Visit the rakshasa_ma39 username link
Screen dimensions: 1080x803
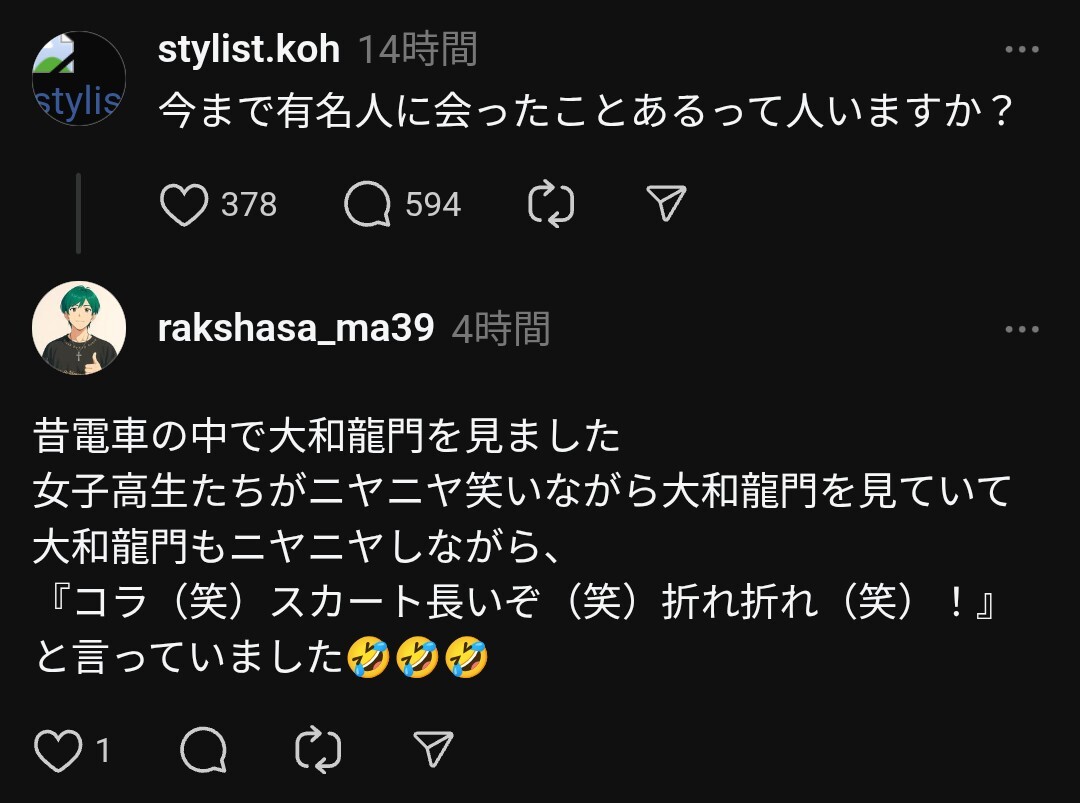[x=296, y=328]
